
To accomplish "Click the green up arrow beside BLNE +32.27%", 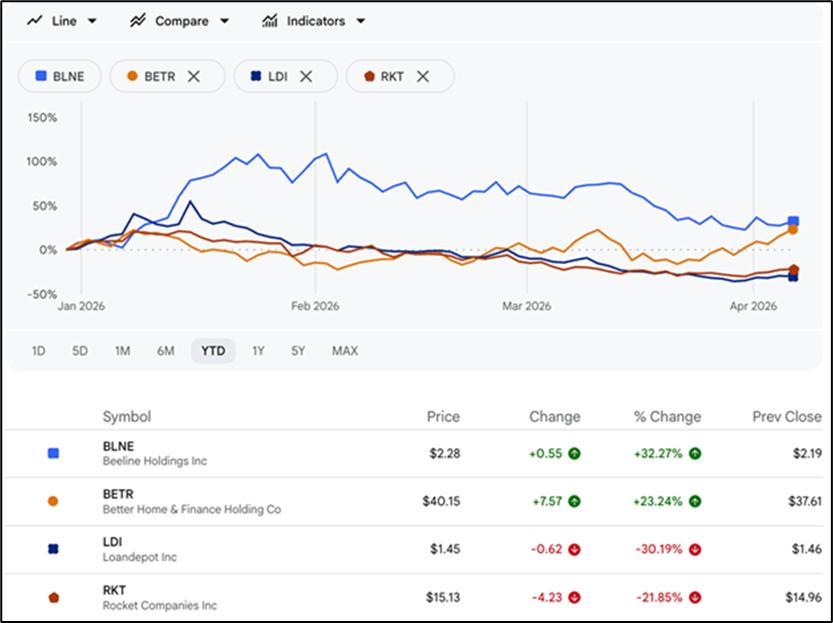I will tap(695, 453).
